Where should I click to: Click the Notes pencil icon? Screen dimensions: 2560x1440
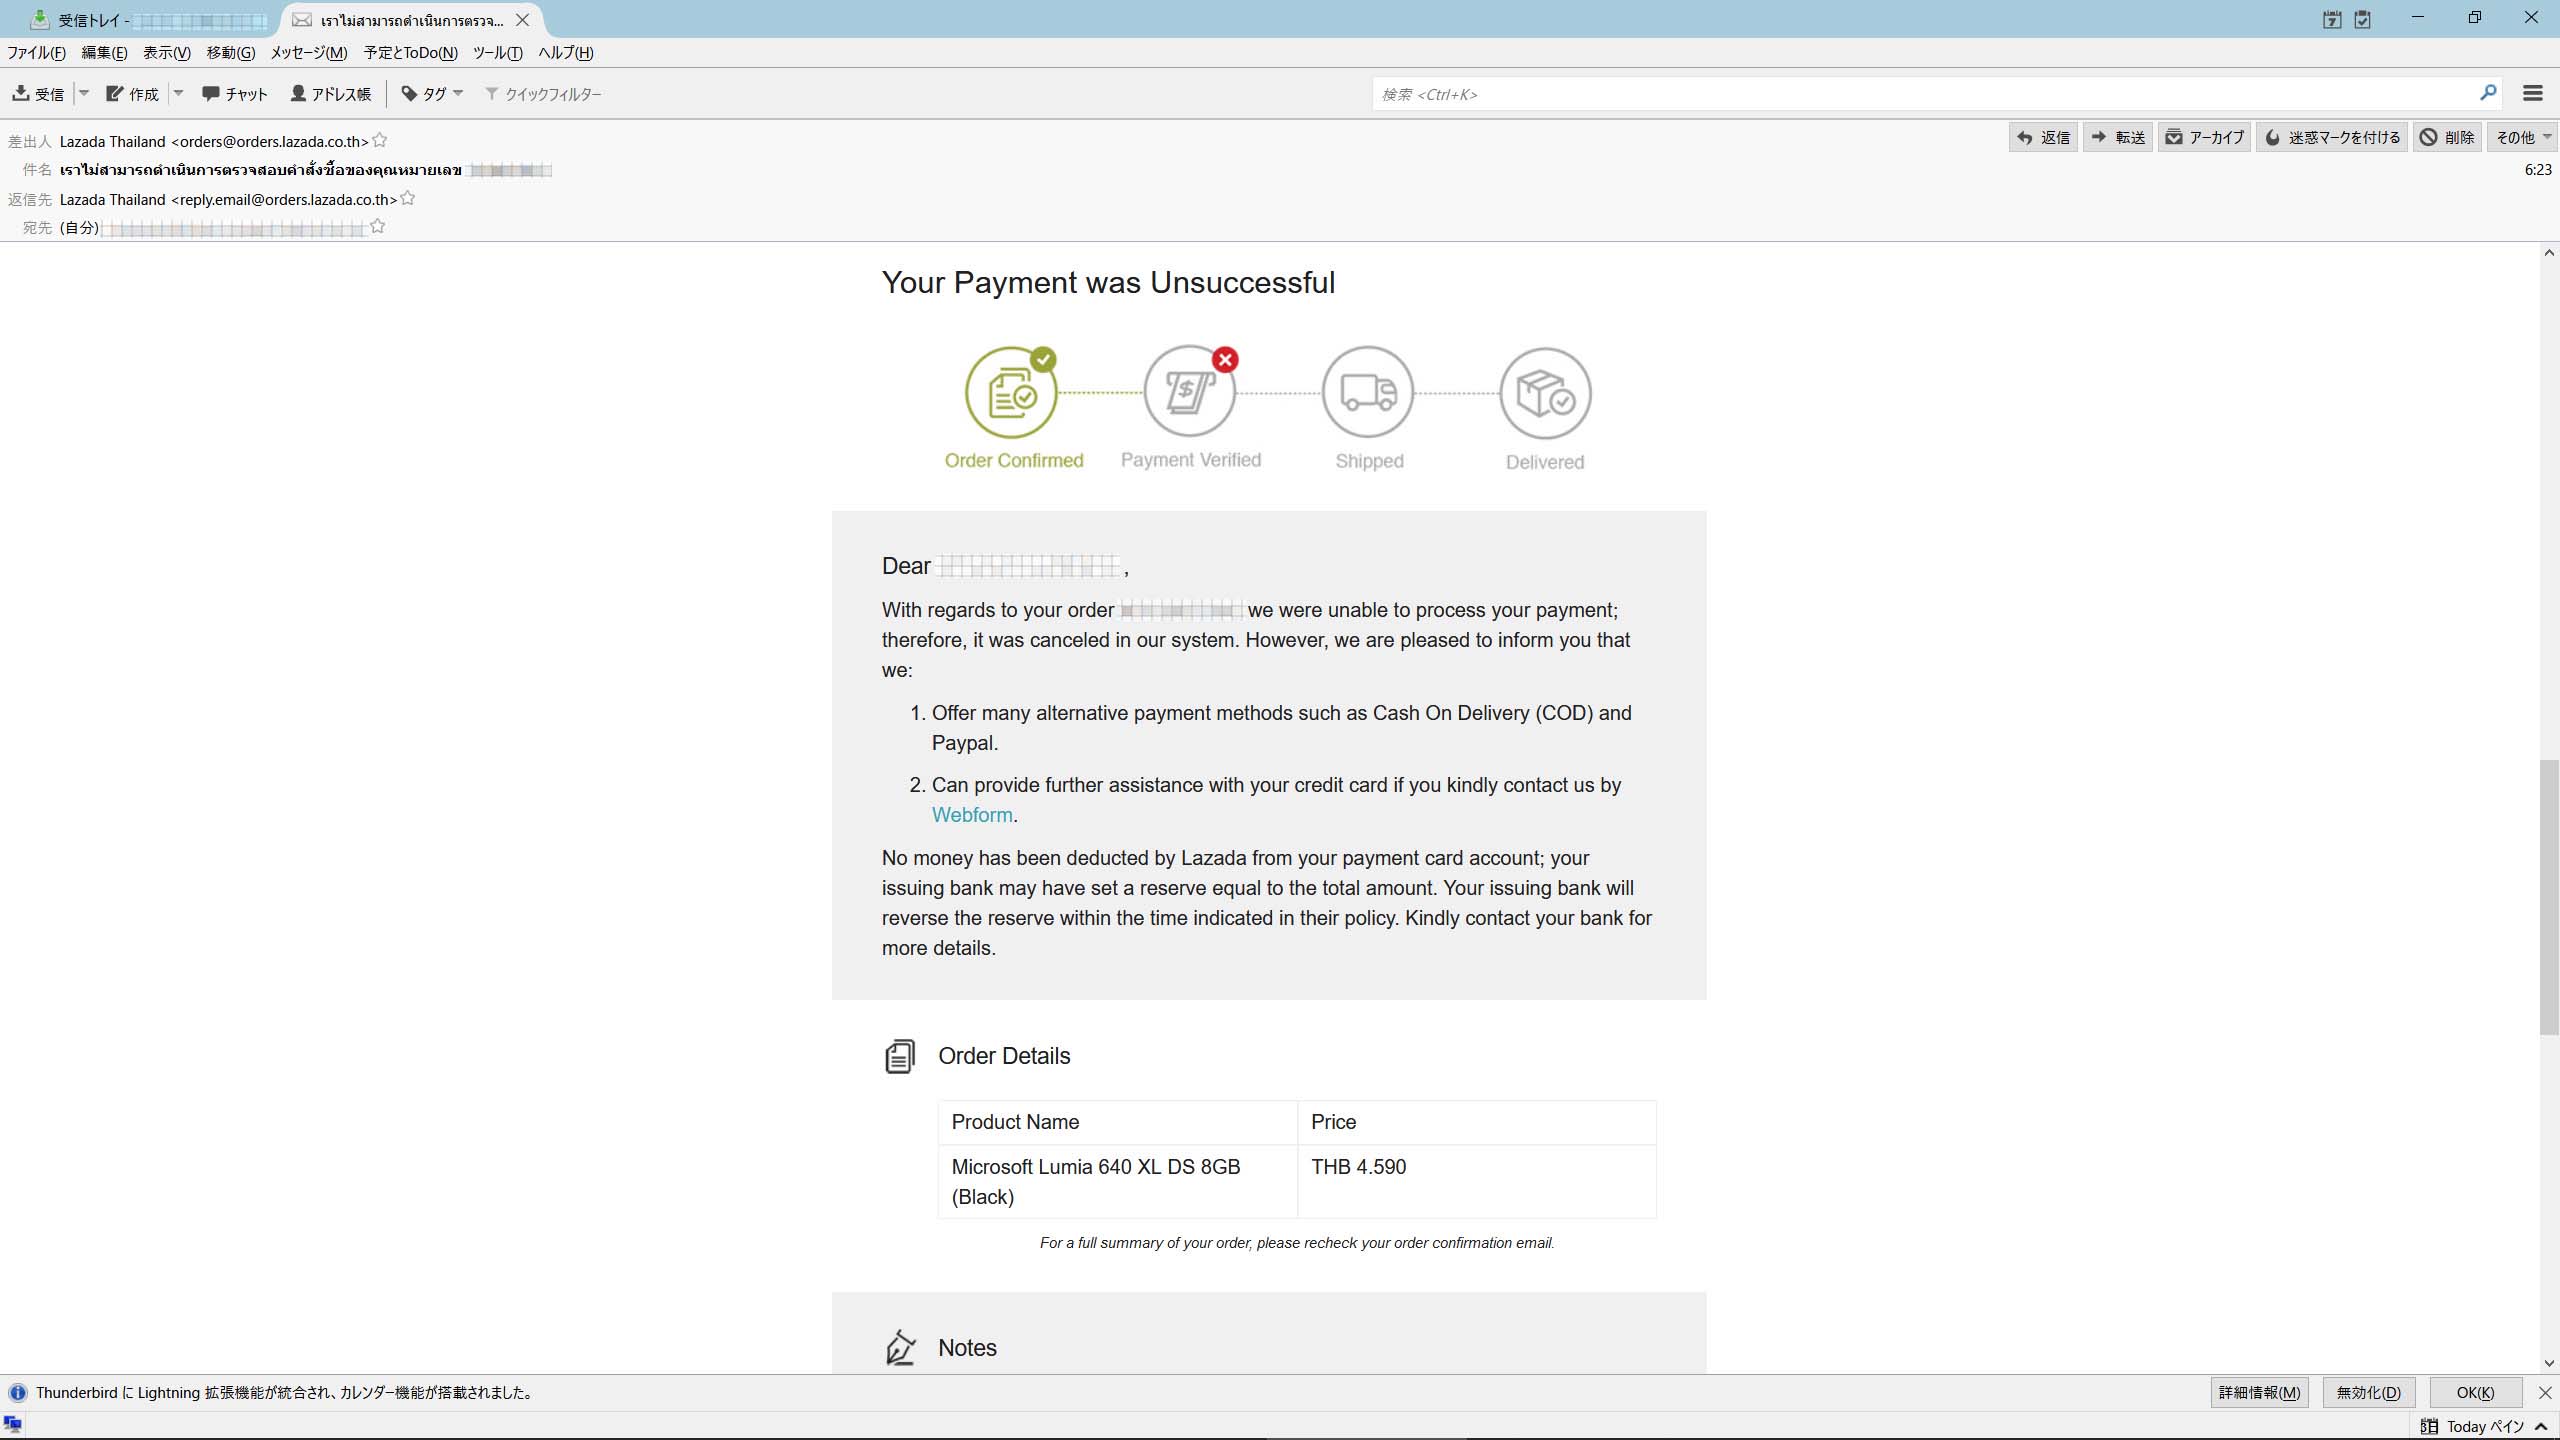point(900,1347)
